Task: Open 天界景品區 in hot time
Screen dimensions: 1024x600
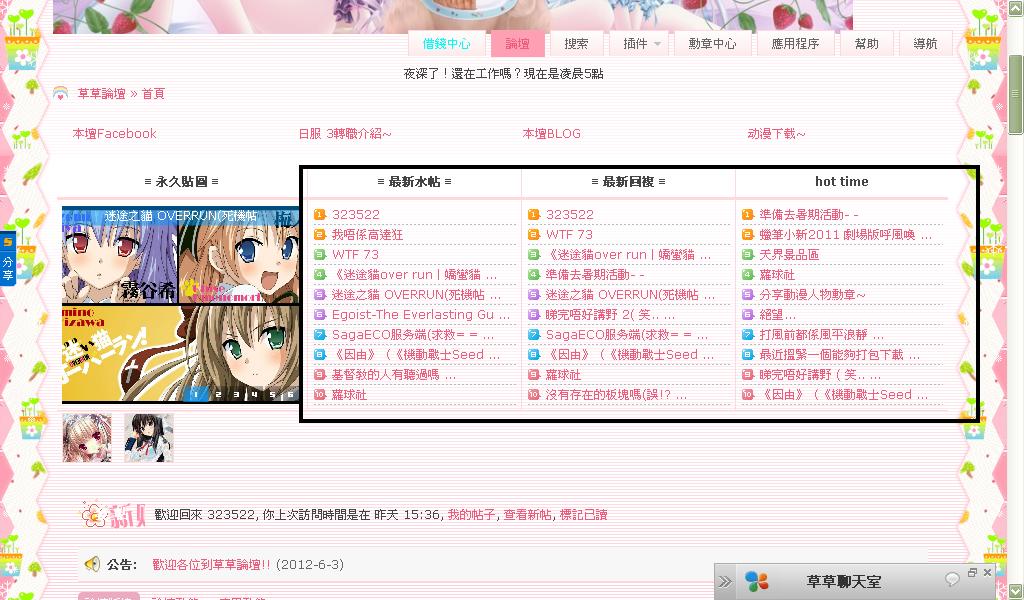Action: pyautogui.click(x=789, y=255)
